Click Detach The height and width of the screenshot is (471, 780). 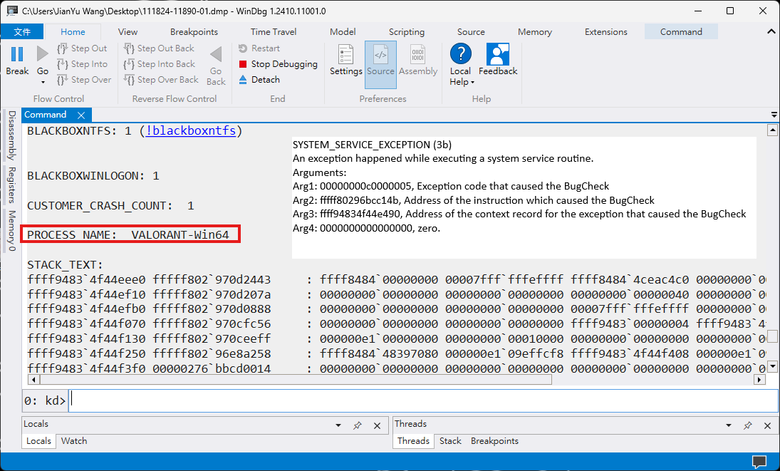click(x=259, y=80)
